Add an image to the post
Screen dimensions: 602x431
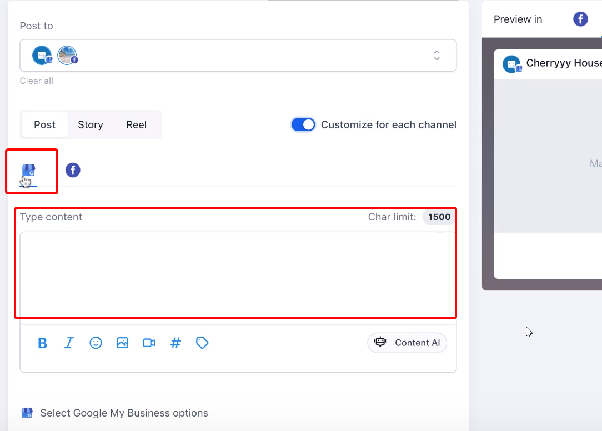point(122,343)
